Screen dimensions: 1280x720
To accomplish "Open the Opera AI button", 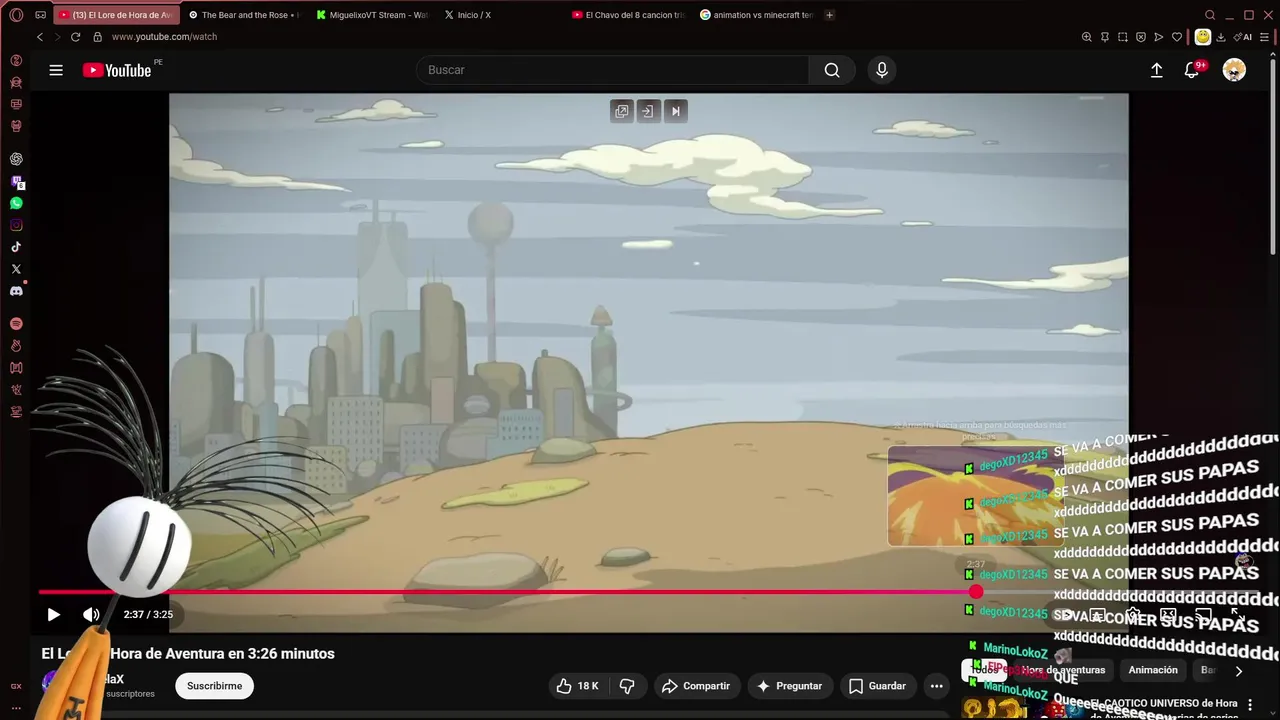I will (x=1243, y=37).
